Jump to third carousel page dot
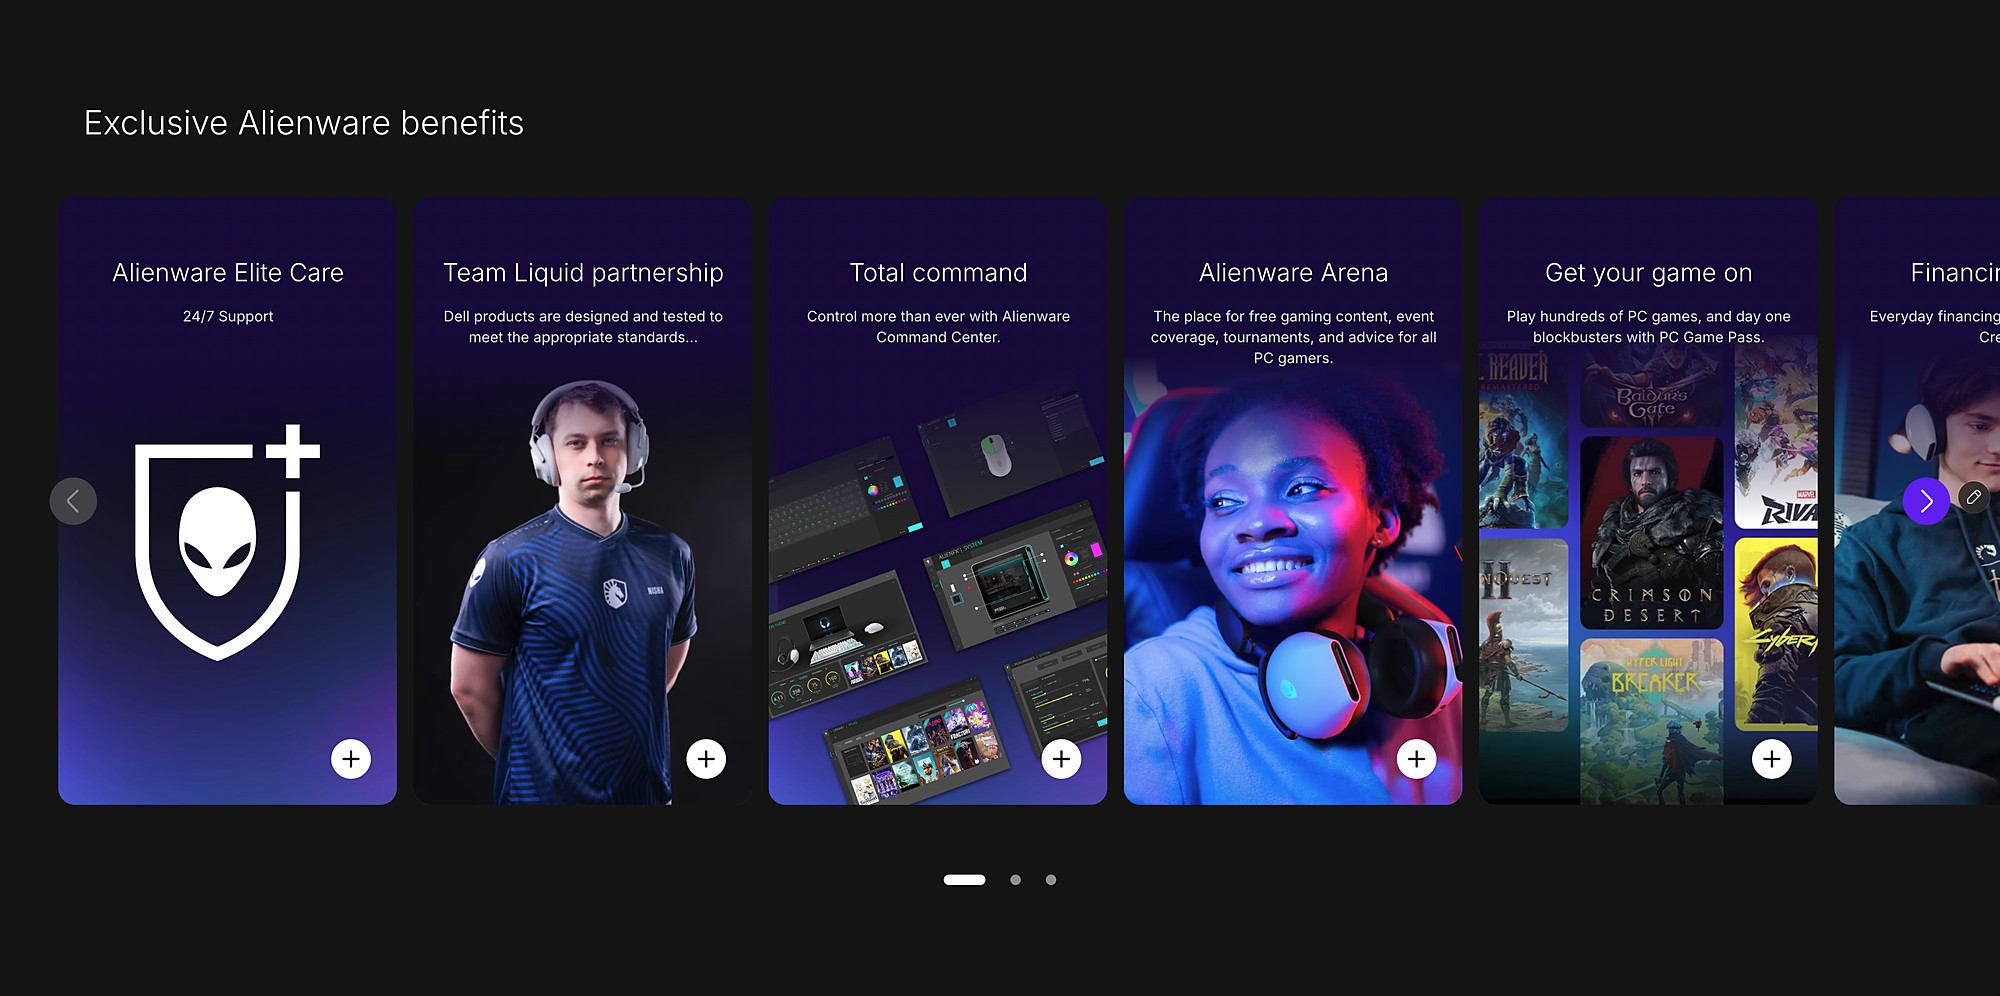This screenshot has height=996, width=2000. 1050,880
